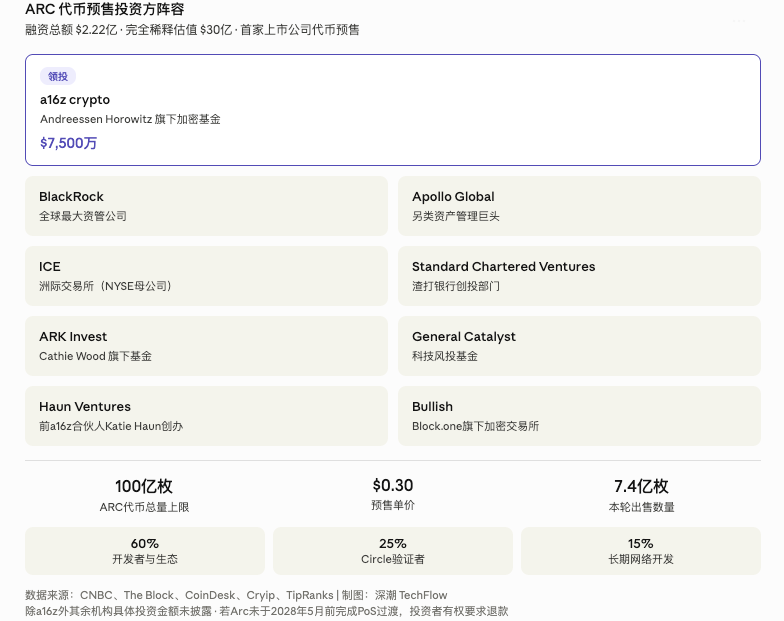Click the ARK Invest title
784x621 pixels.
[73, 336]
